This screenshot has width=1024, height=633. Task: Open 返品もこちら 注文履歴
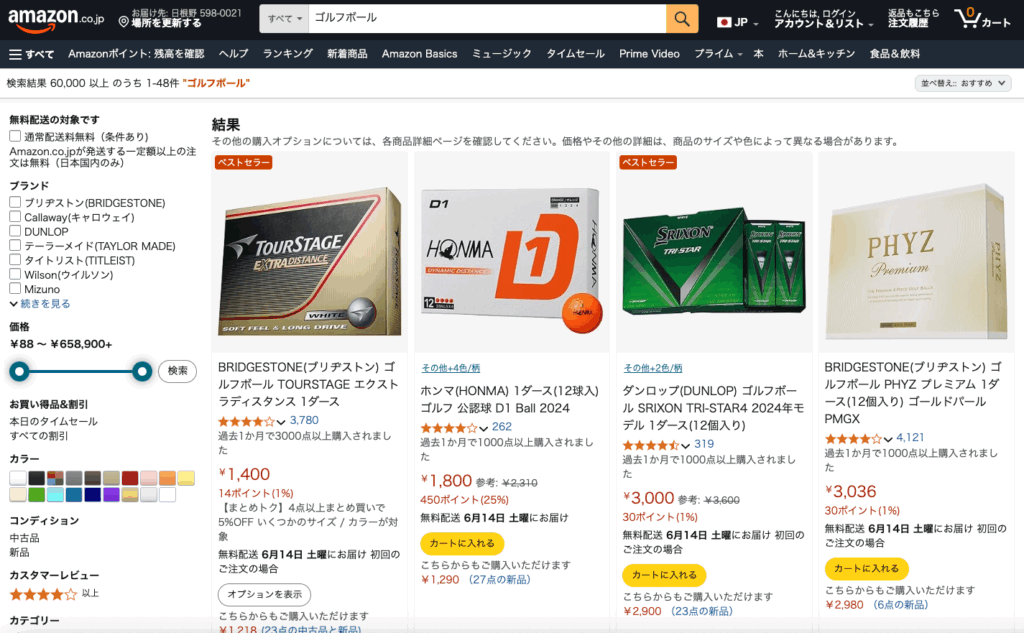tap(913, 19)
